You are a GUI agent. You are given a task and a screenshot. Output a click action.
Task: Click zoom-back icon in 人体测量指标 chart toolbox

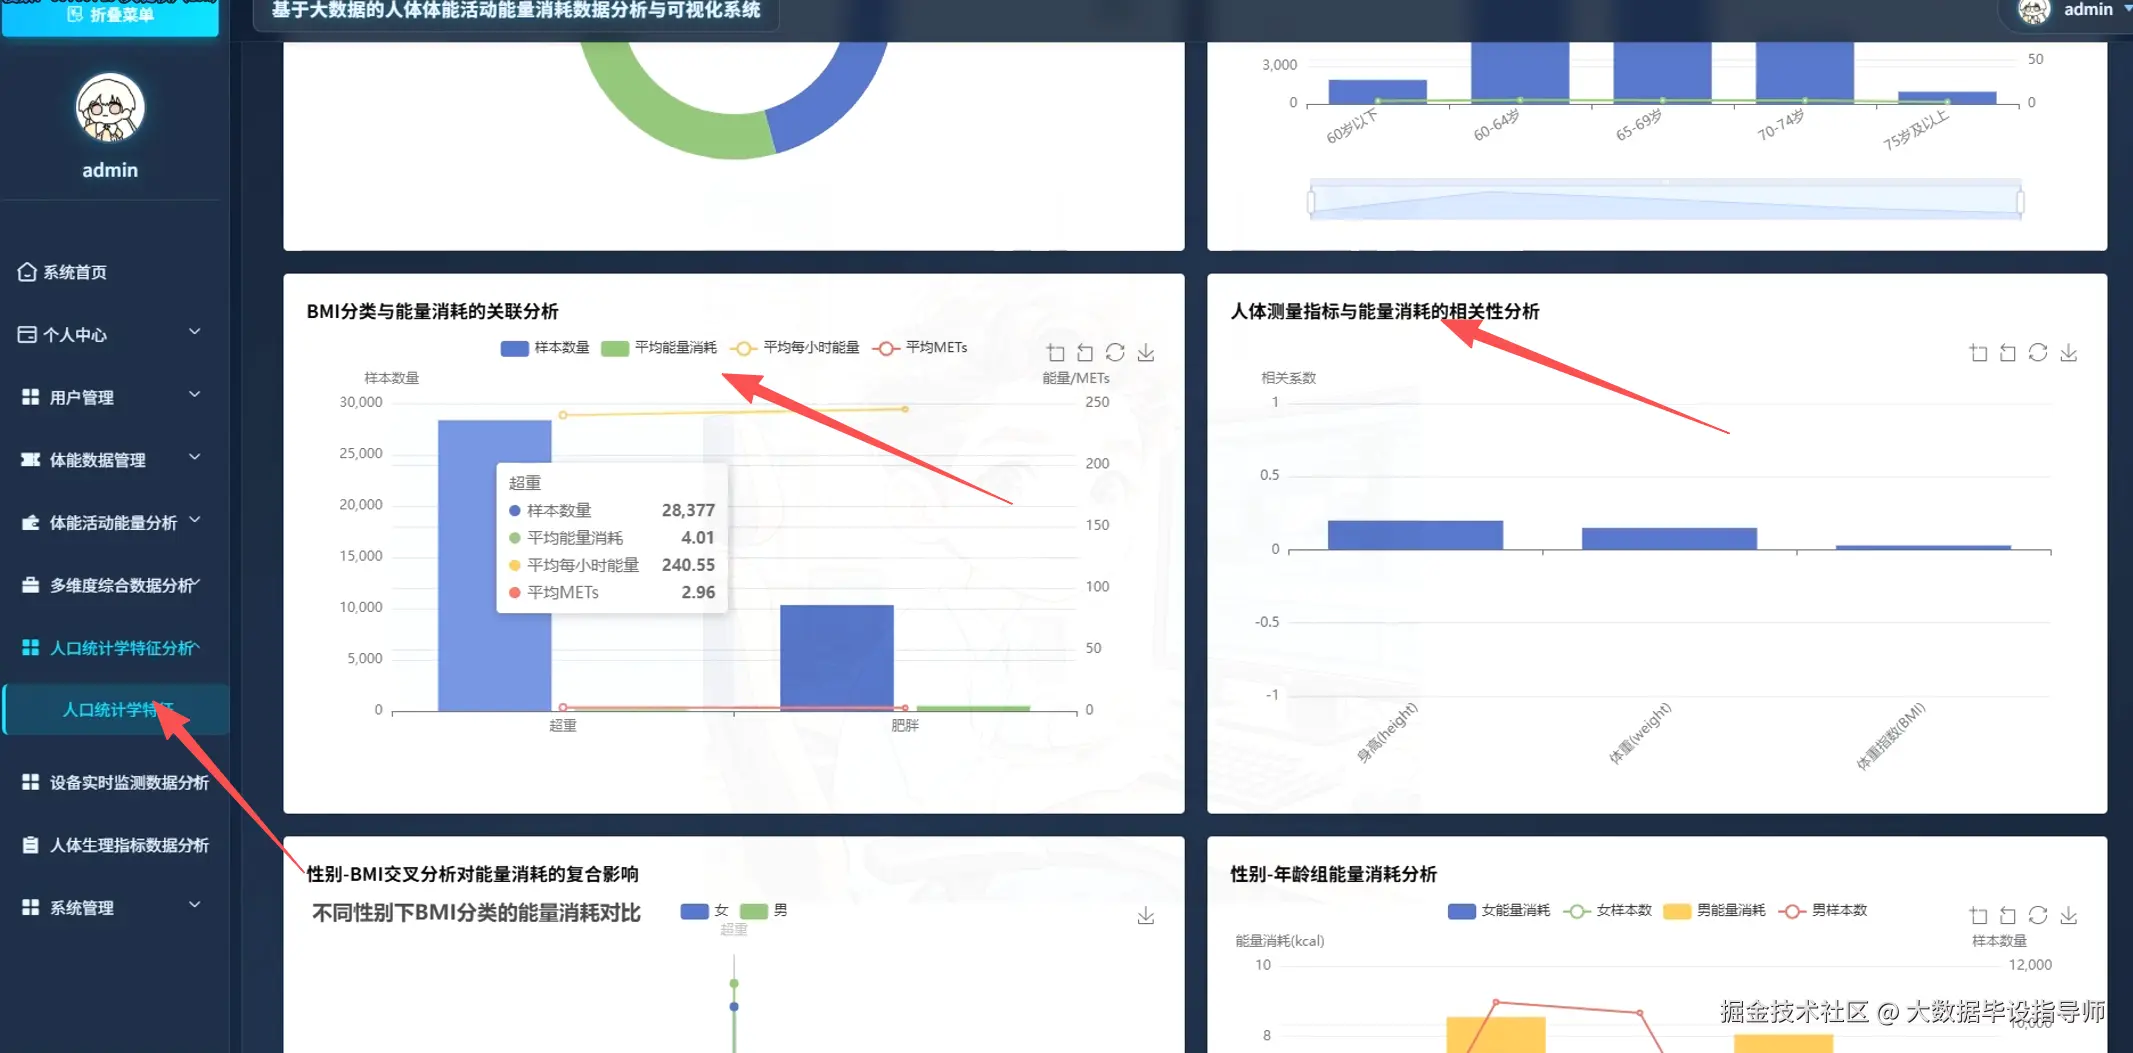[x=2008, y=353]
